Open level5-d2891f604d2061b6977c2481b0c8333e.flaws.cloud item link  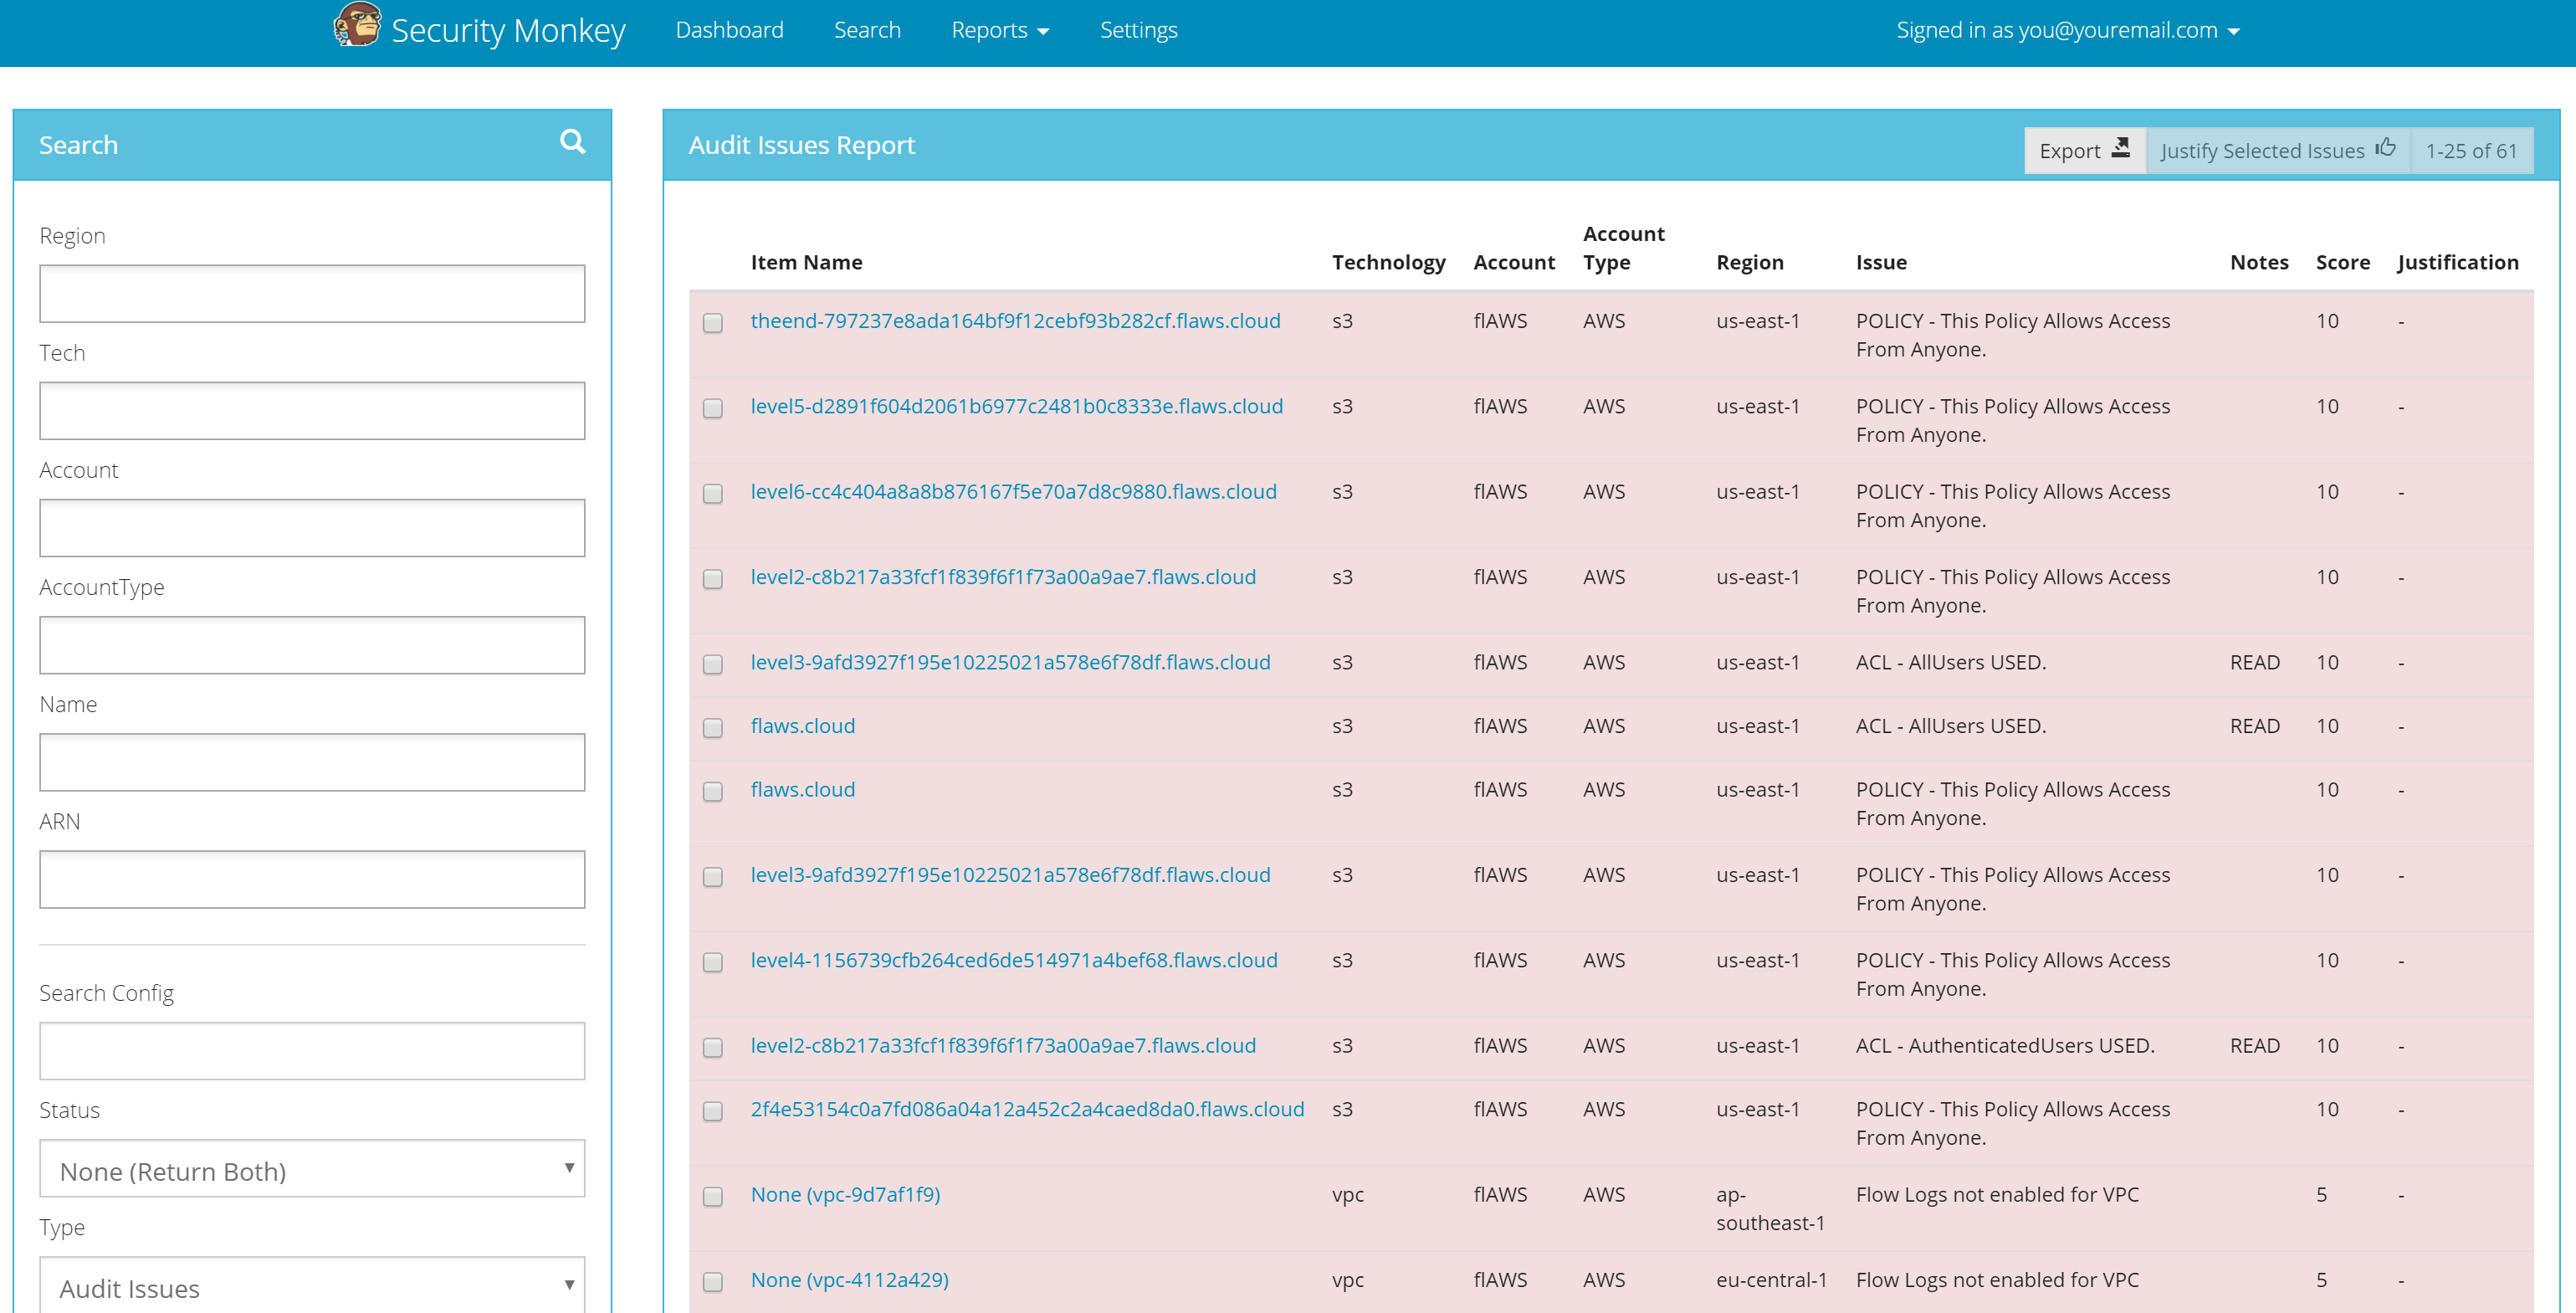[1016, 406]
